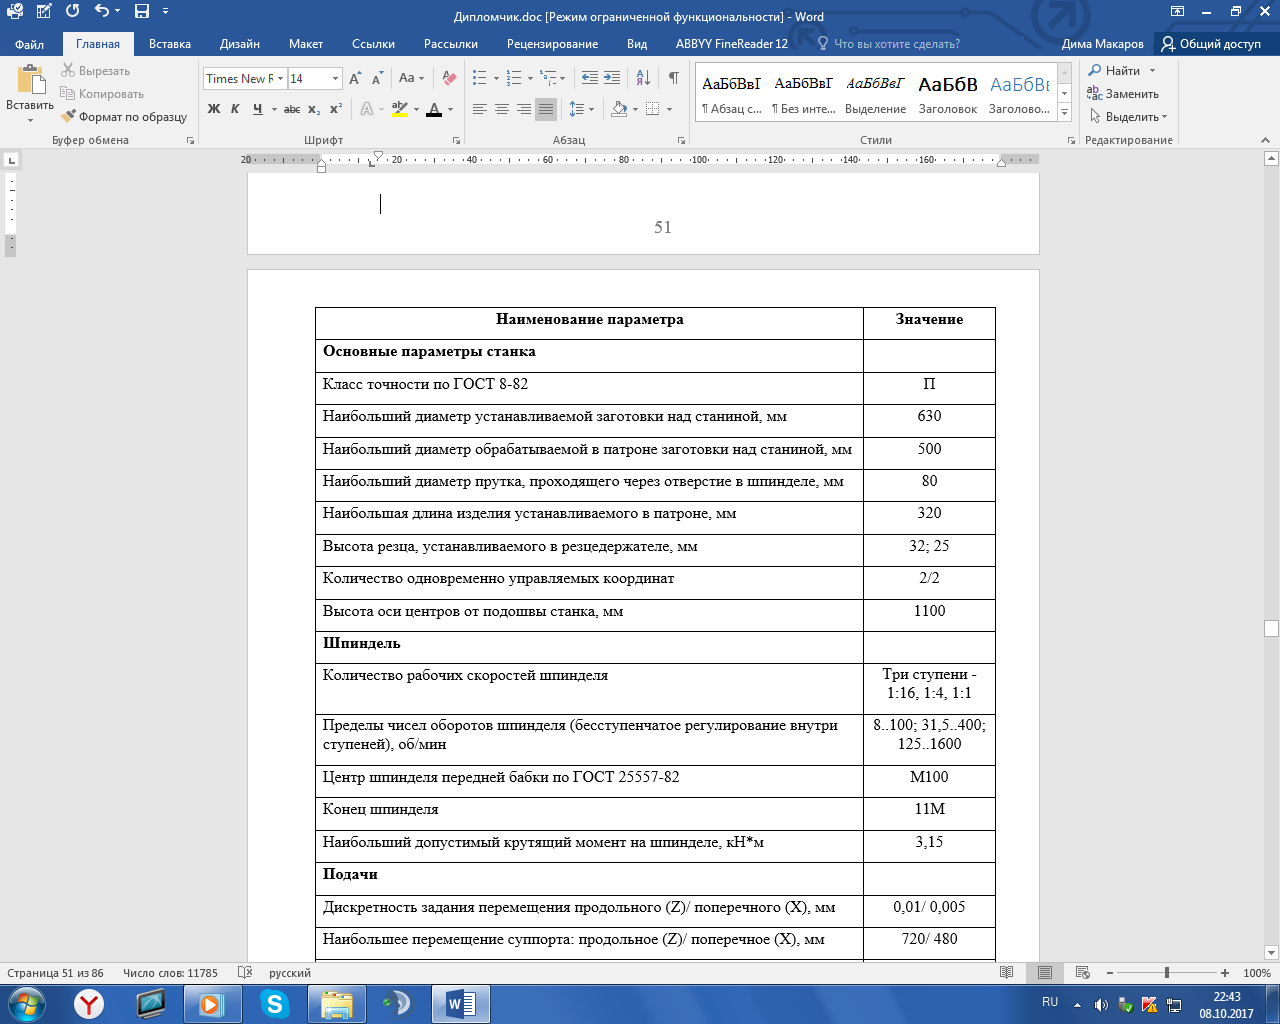Apply bullet list formatting
The width and height of the screenshot is (1280, 1024).
tap(480, 78)
